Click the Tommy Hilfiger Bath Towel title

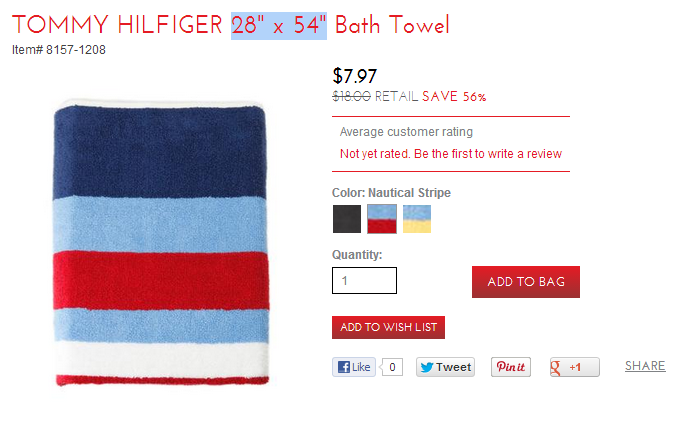(231, 25)
